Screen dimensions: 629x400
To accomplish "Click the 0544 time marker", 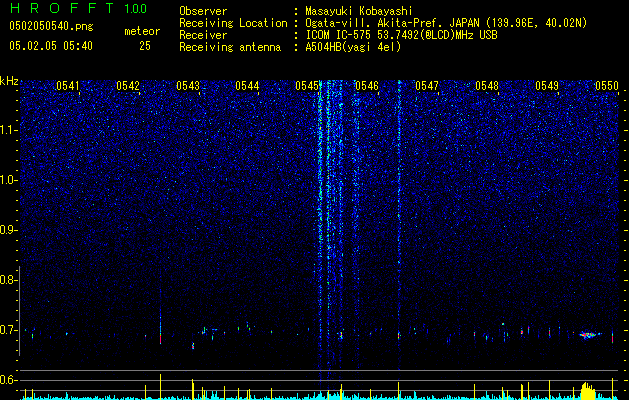I will (x=247, y=86).
